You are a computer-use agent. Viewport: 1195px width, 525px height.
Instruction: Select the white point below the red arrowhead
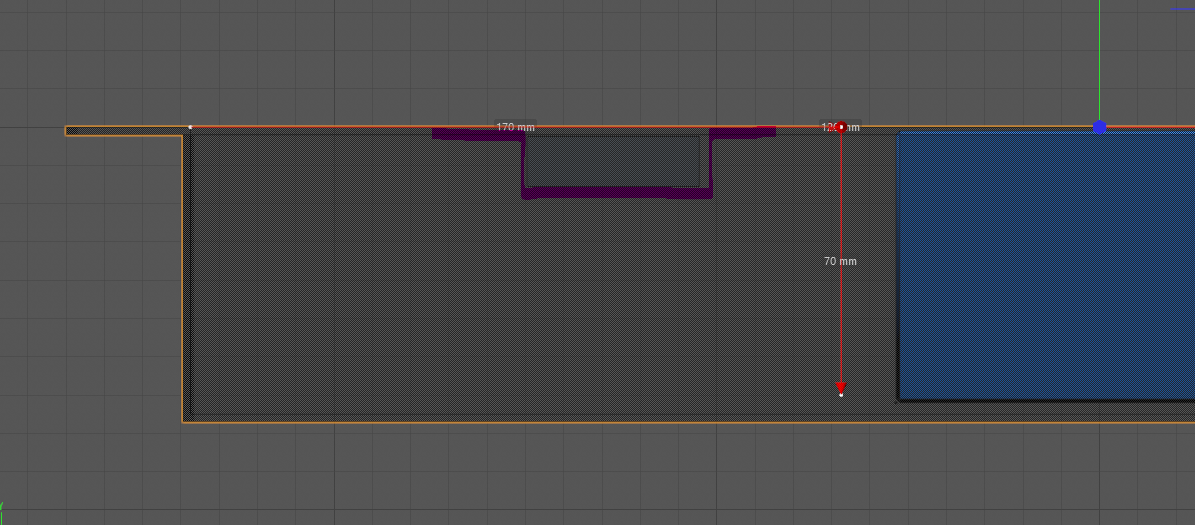841,396
